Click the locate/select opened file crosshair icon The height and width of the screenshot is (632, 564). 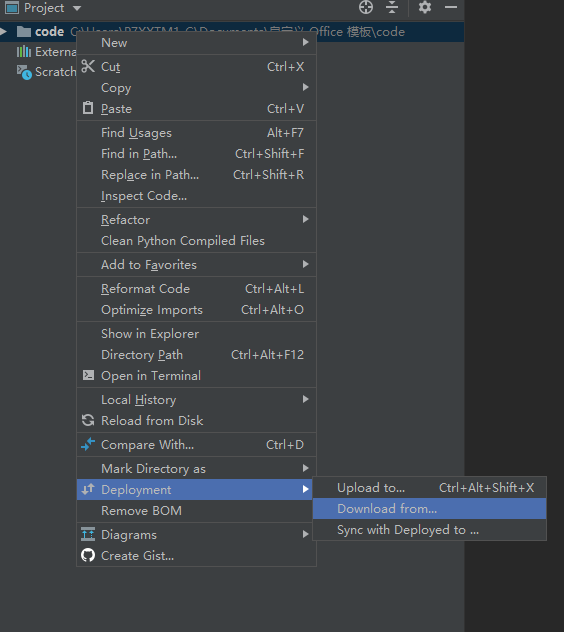366,7
